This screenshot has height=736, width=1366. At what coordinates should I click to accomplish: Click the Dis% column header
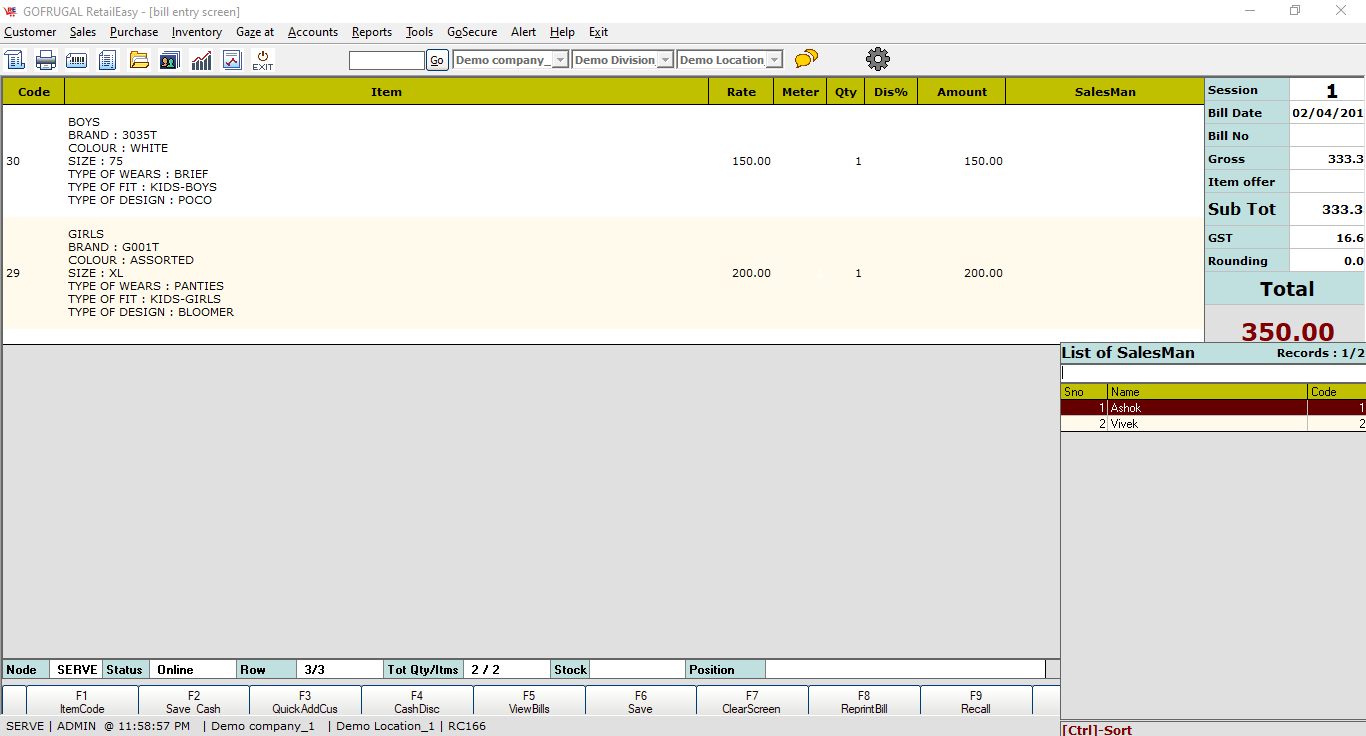[891, 92]
